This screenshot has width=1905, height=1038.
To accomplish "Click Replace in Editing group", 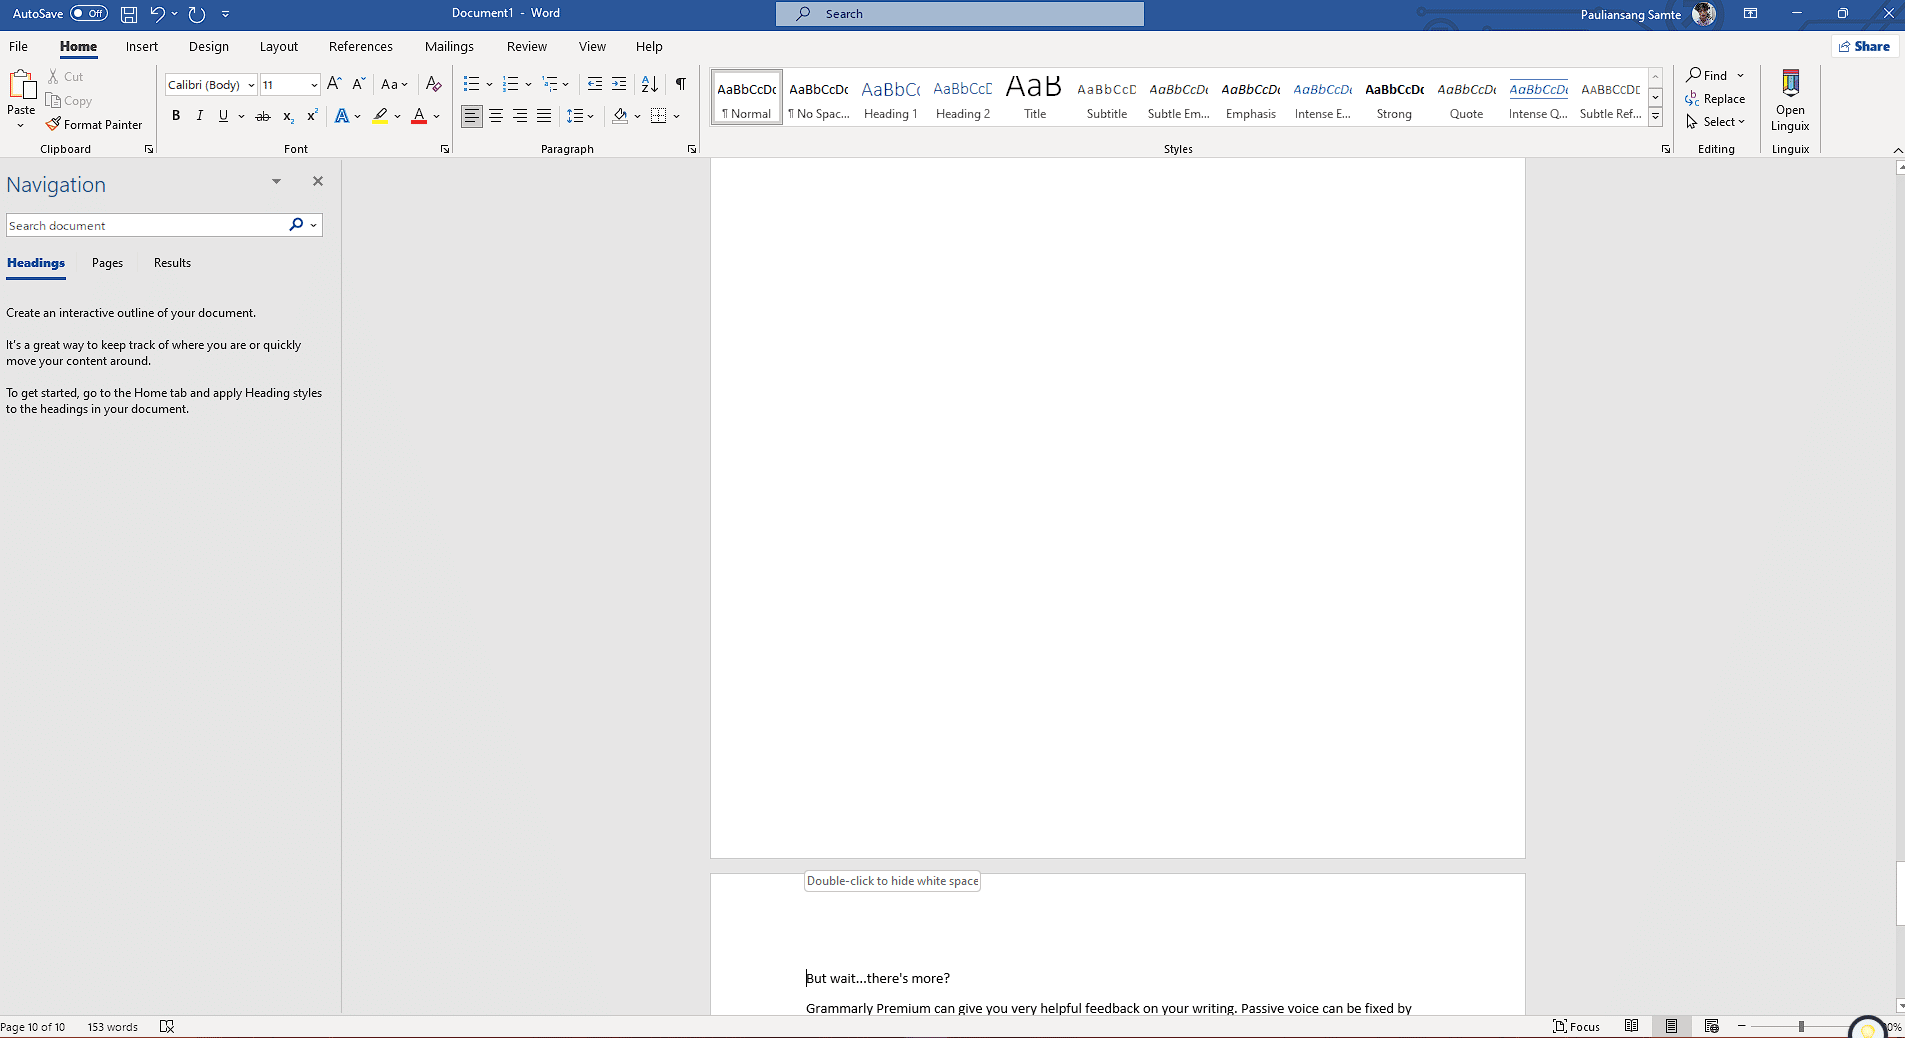I will coord(1715,99).
